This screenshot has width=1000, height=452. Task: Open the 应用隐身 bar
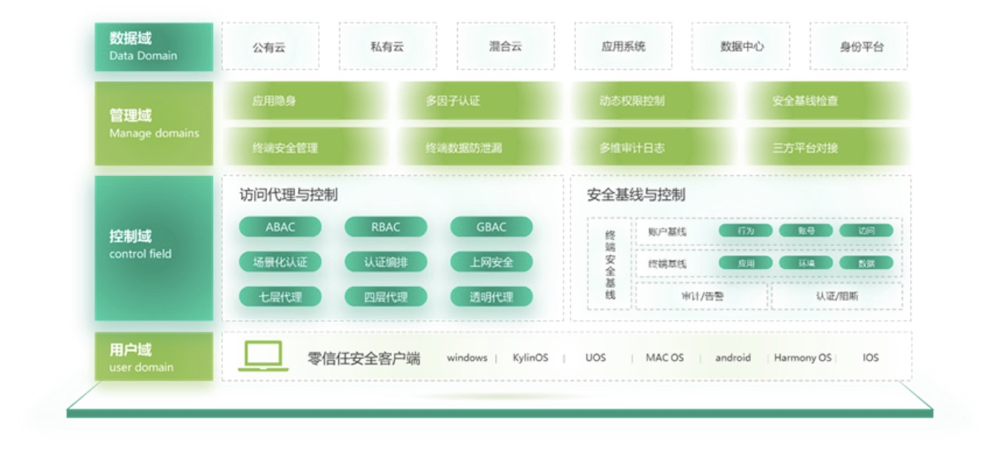click(x=306, y=101)
